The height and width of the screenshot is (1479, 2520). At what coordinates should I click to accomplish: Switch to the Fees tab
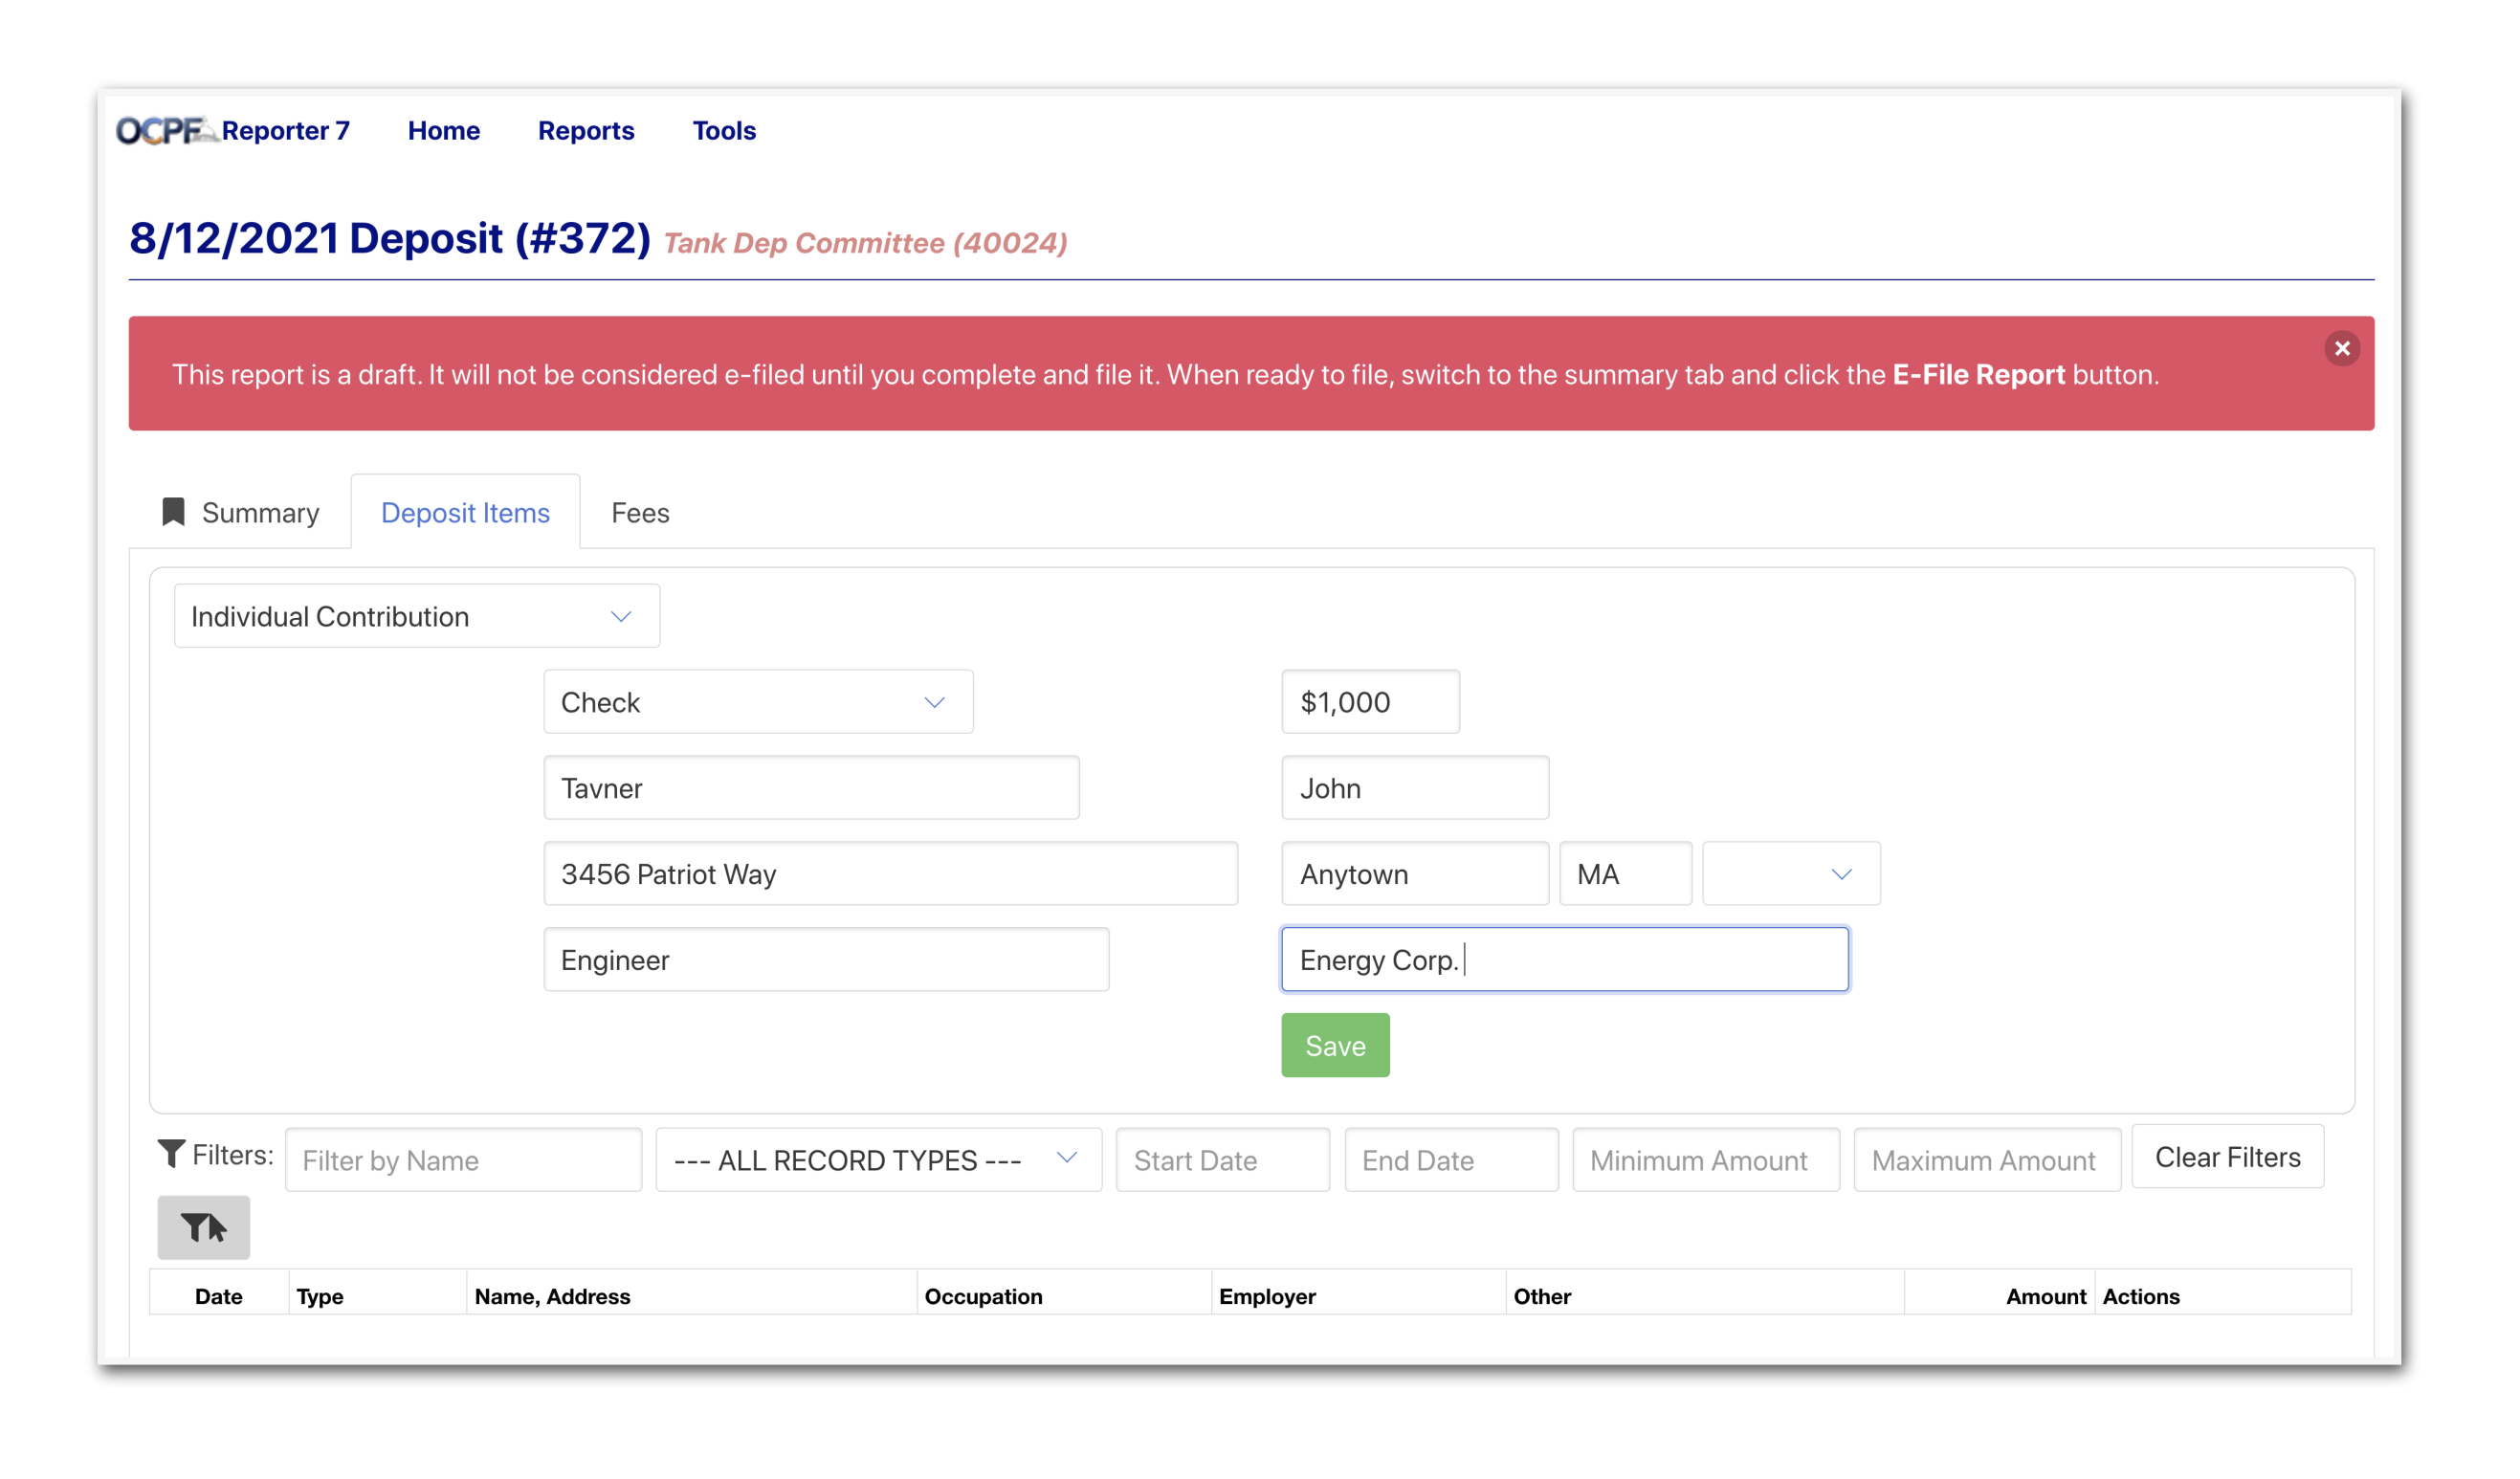[x=640, y=513]
